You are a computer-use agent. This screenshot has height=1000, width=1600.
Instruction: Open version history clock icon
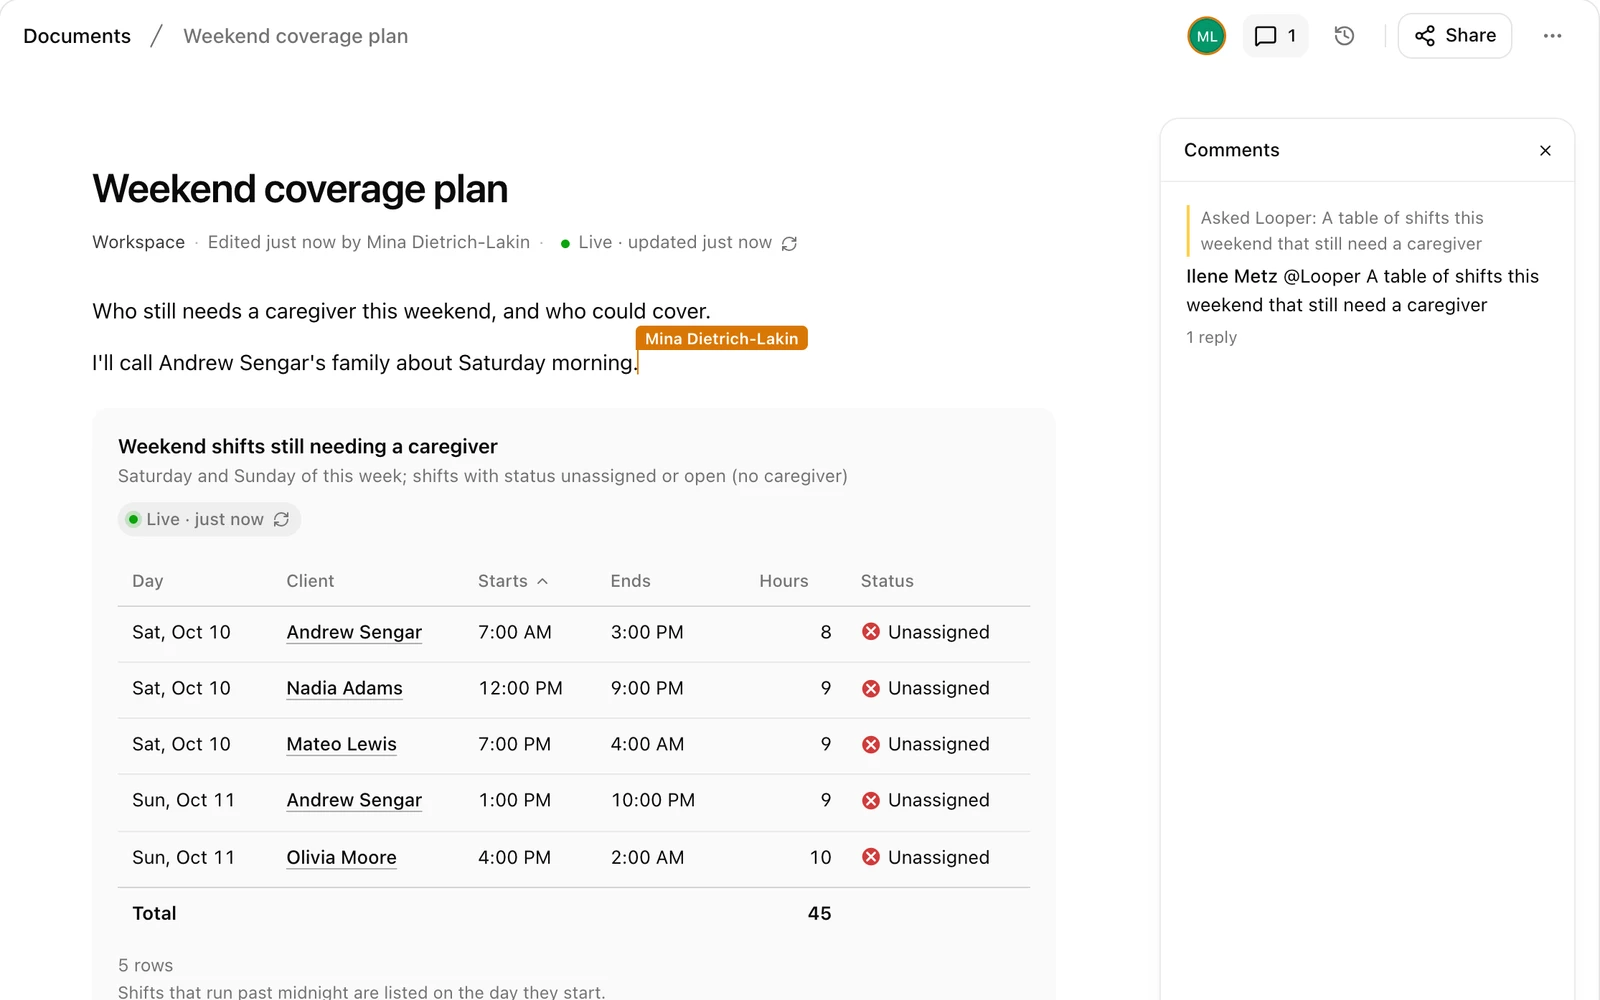coord(1344,36)
